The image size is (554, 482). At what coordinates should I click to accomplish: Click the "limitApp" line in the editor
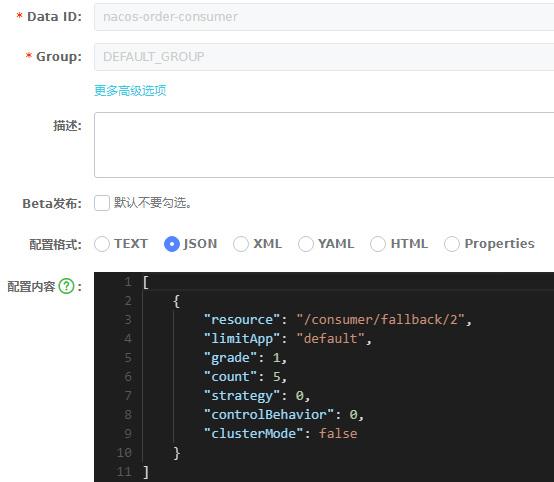[x=288, y=339]
